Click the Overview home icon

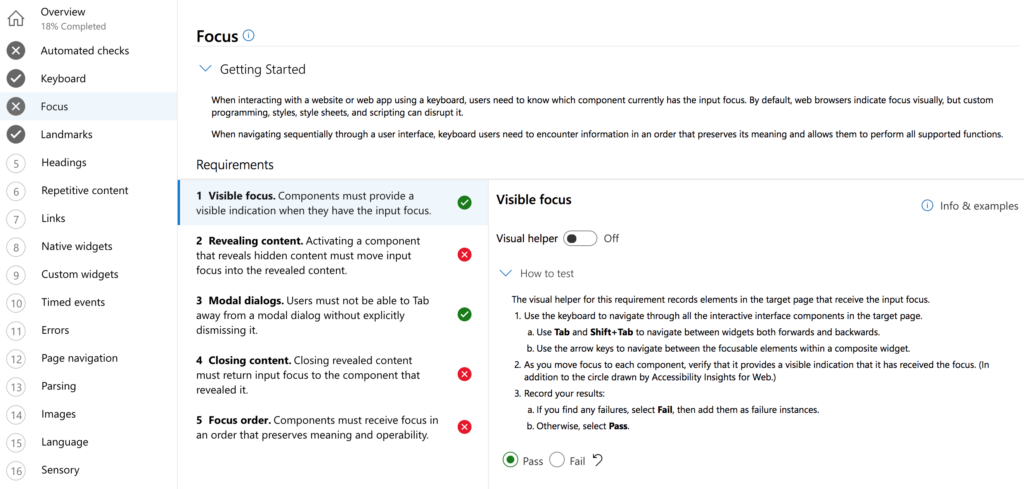16,18
